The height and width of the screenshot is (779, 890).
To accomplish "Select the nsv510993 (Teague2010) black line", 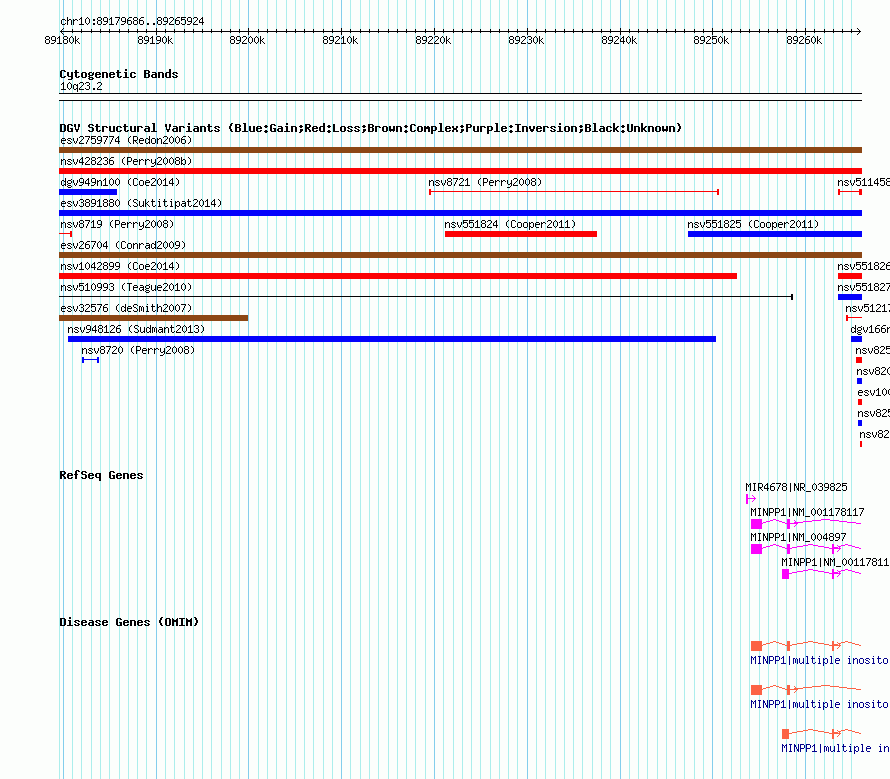I will point(426,296).
